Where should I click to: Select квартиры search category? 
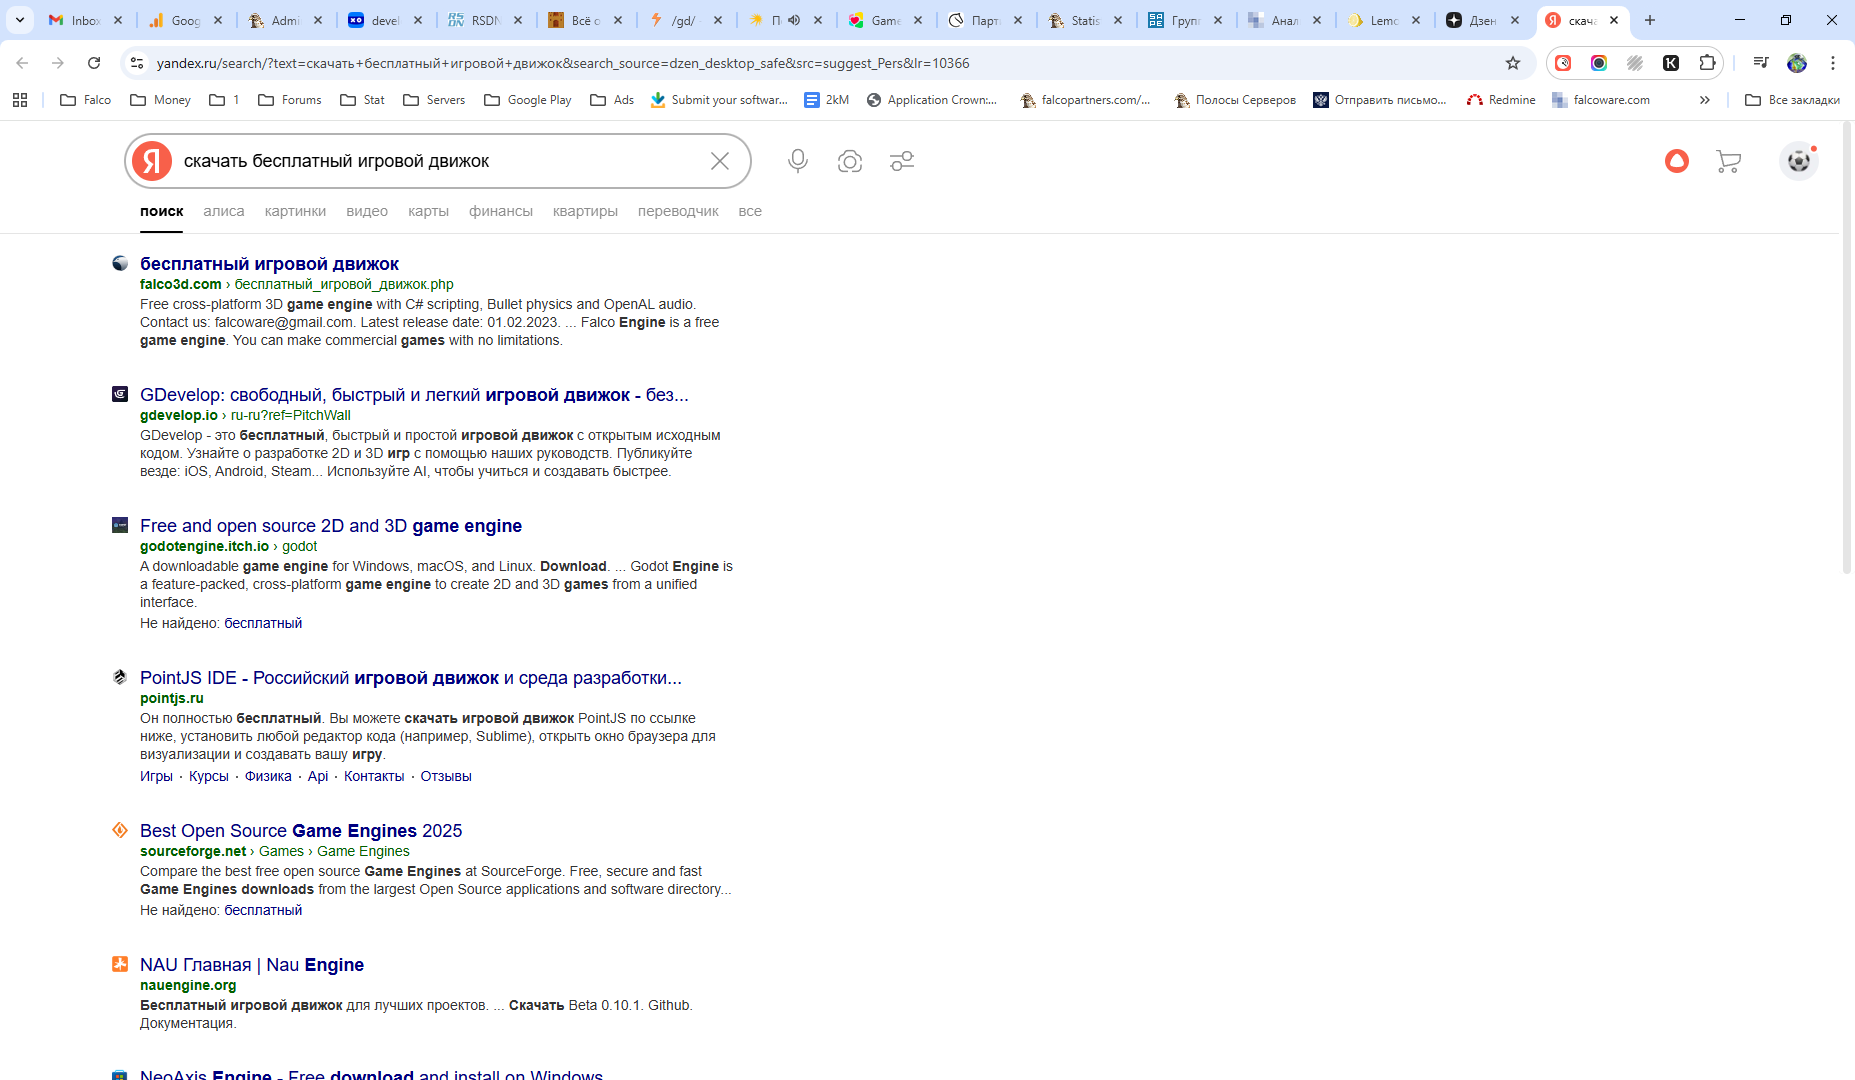coord(585,211)
